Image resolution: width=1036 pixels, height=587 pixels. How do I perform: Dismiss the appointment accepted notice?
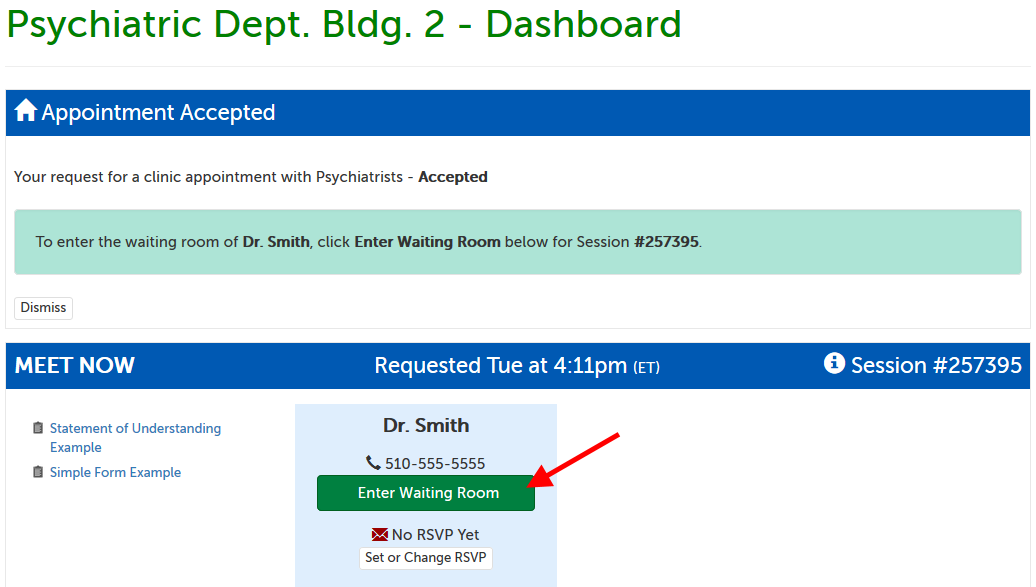point(43,308)
